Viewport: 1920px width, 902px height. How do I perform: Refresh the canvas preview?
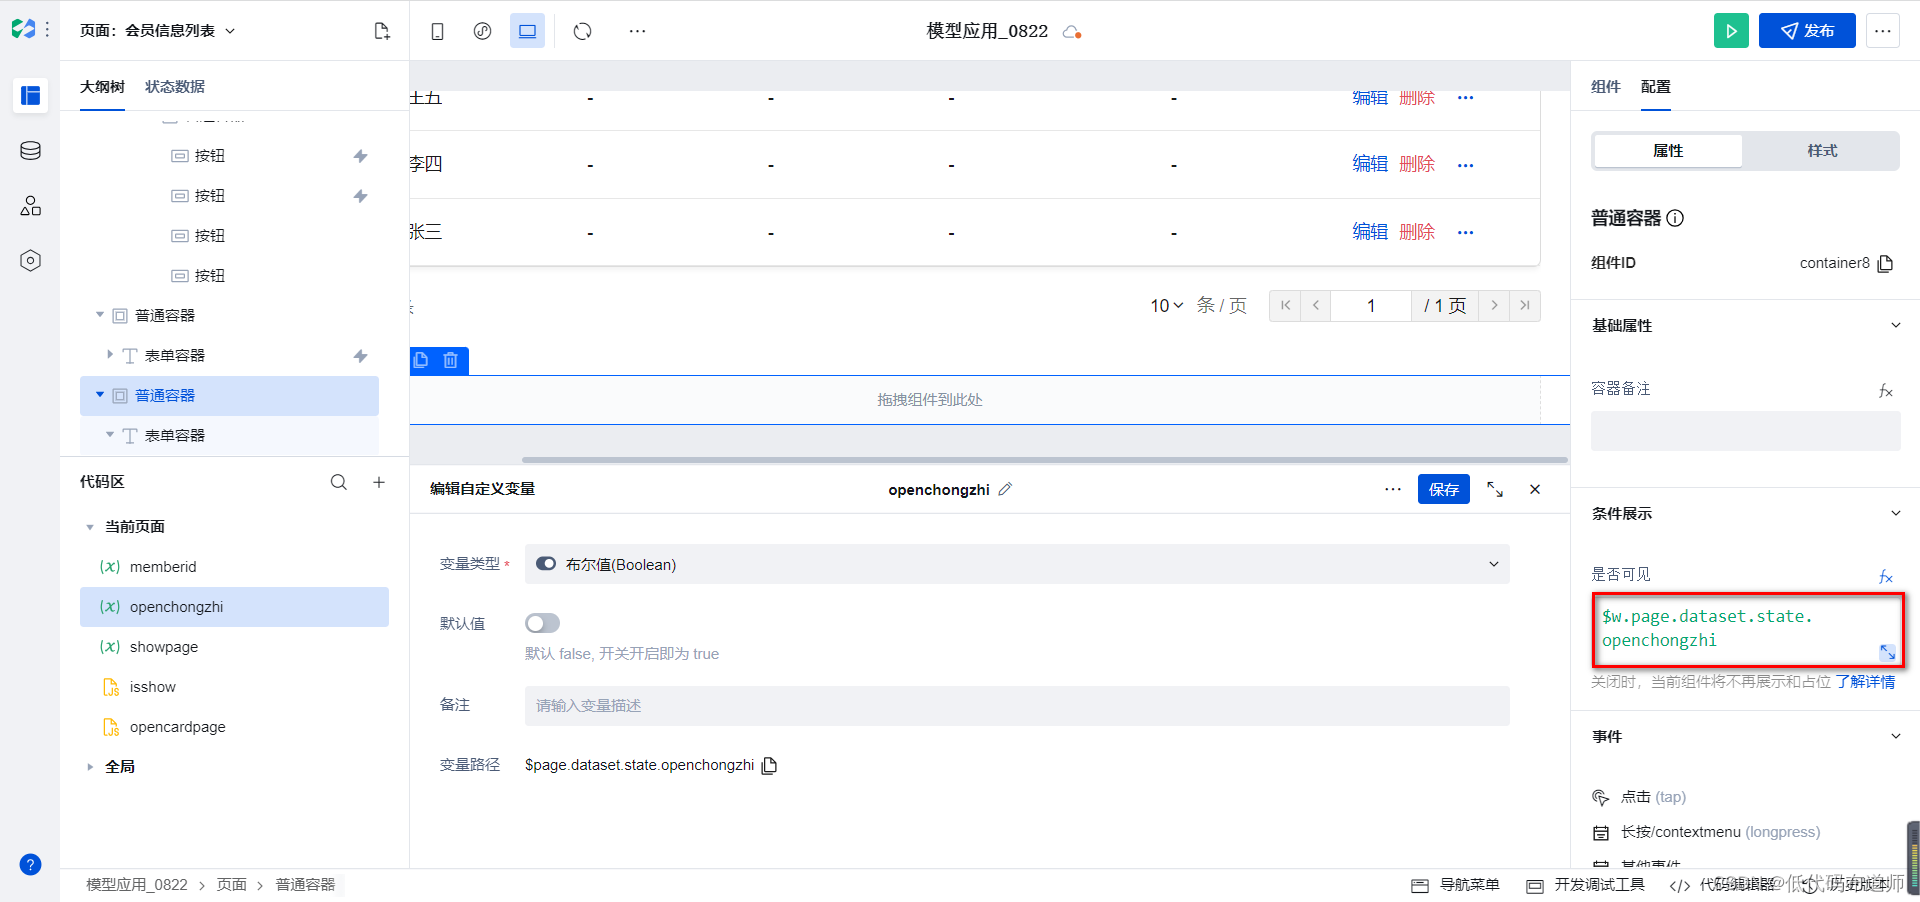click(582, 31)
